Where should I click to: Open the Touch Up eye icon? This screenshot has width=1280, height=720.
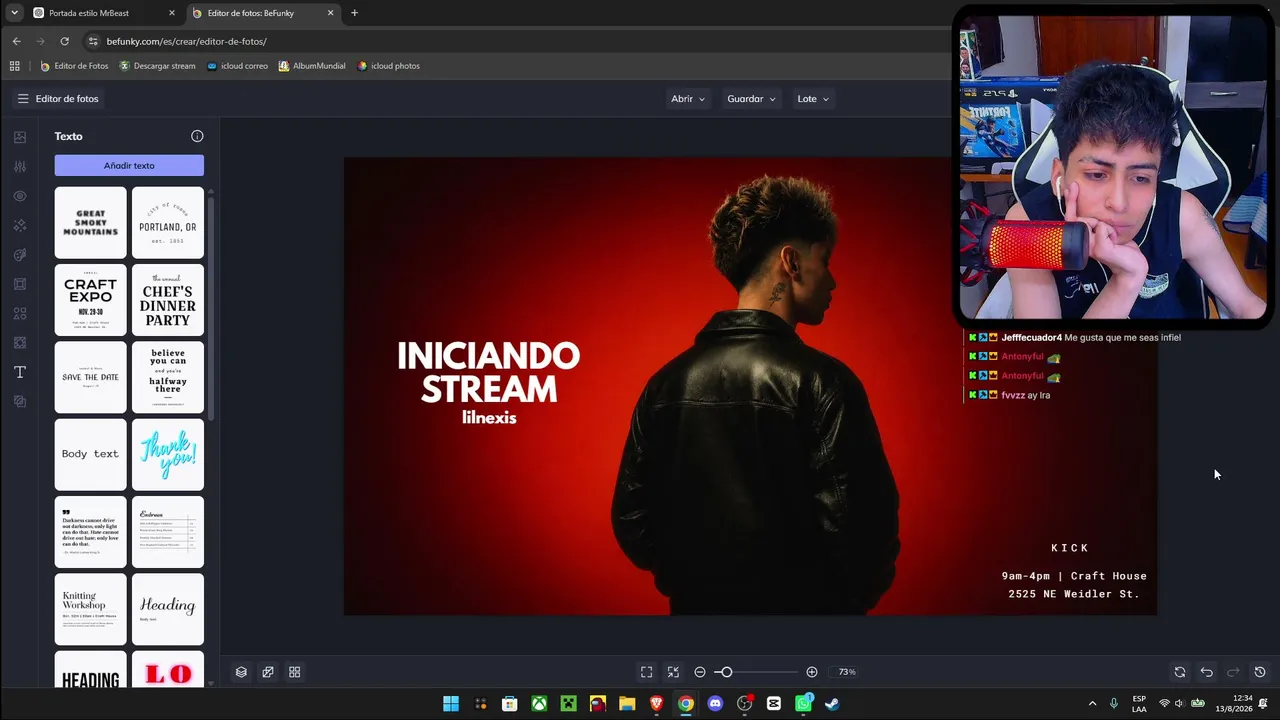[20, 196]
